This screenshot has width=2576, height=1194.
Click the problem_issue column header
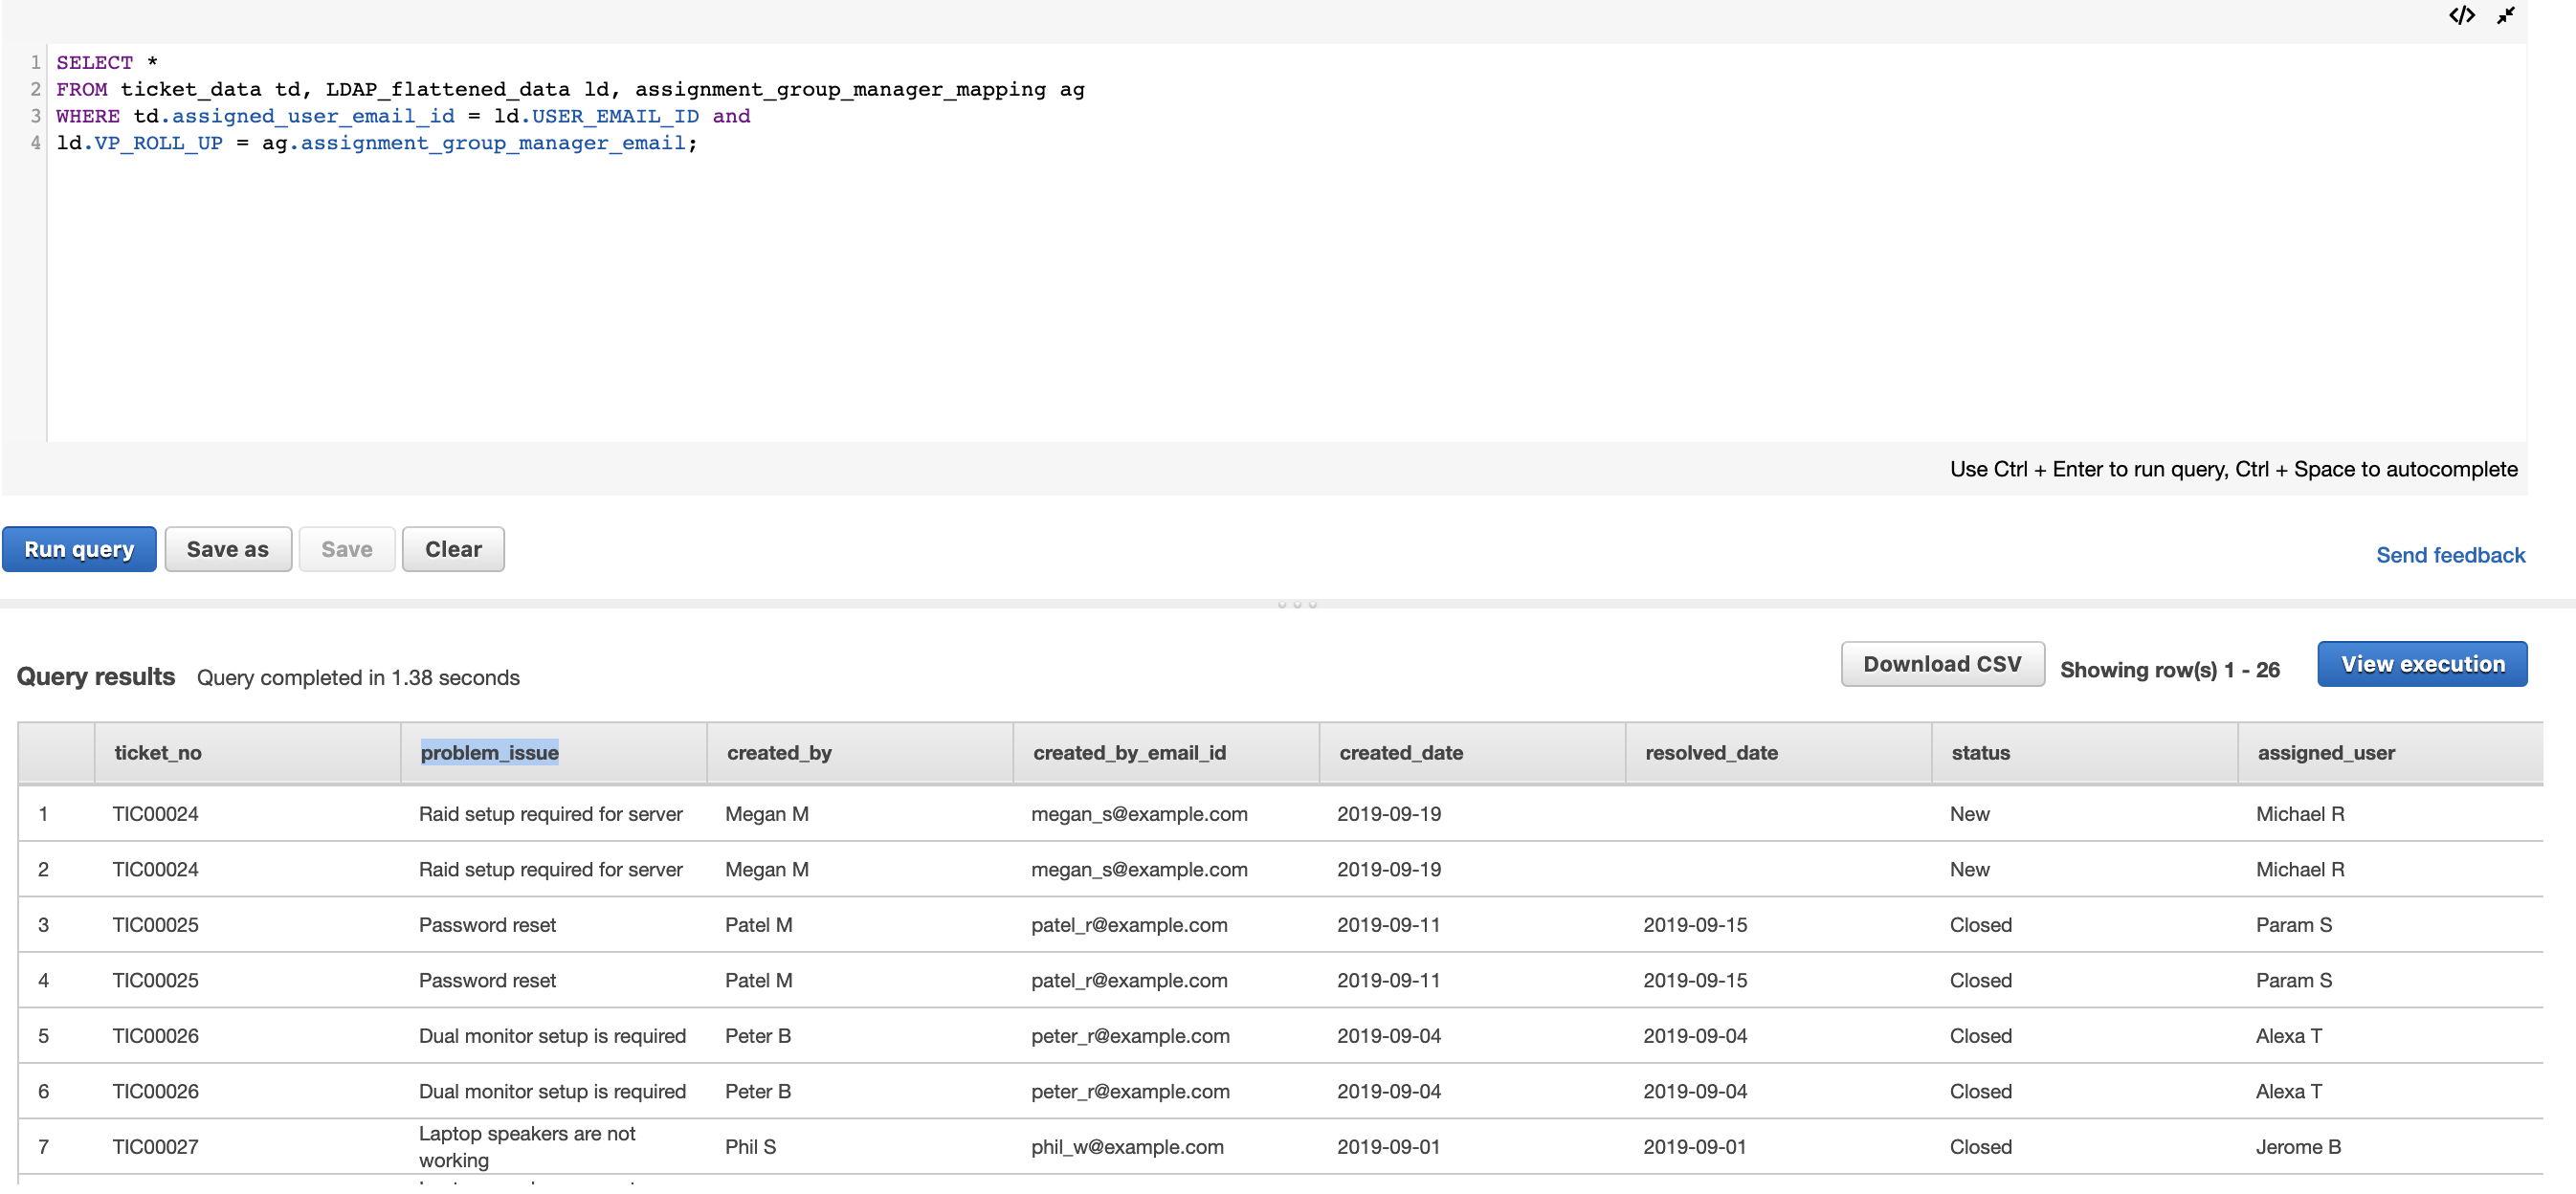pos(489,752)
